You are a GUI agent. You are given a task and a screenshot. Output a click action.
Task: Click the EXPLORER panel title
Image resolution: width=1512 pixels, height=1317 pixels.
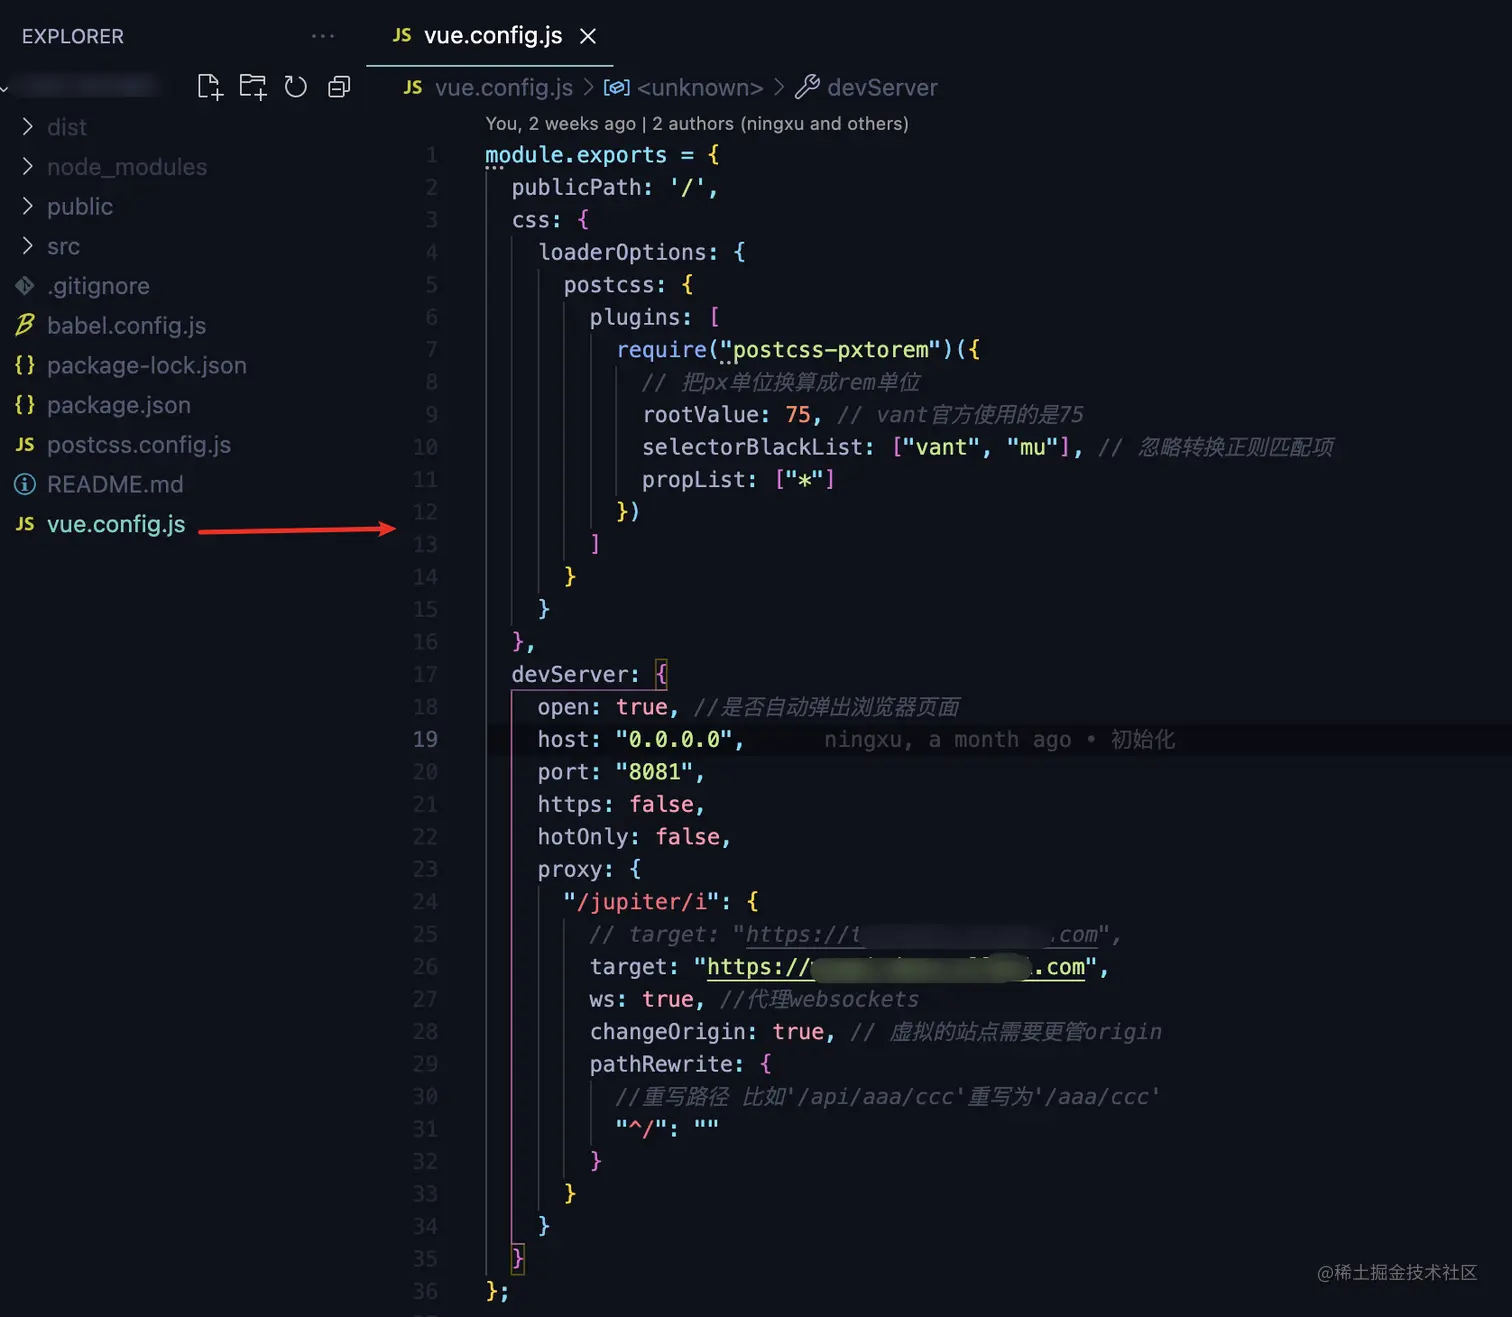73,36
